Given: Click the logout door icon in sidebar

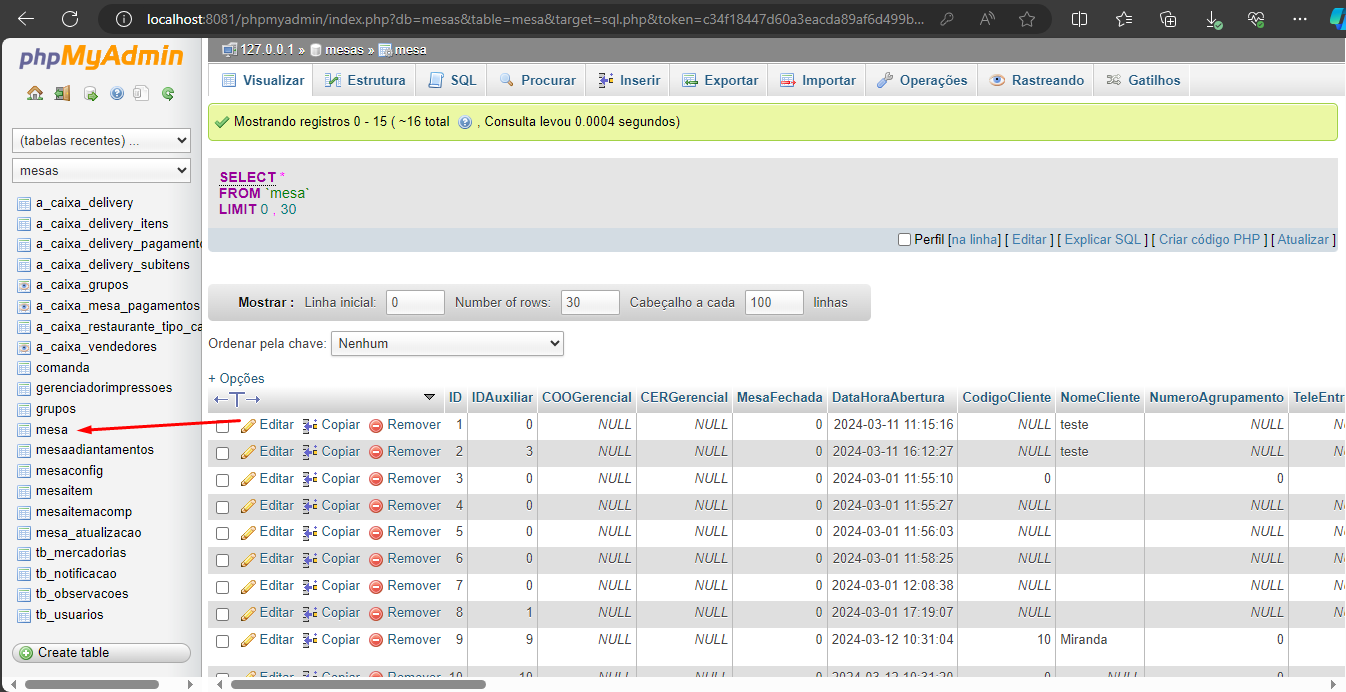Looking at the screenshot, I should 62,94.
